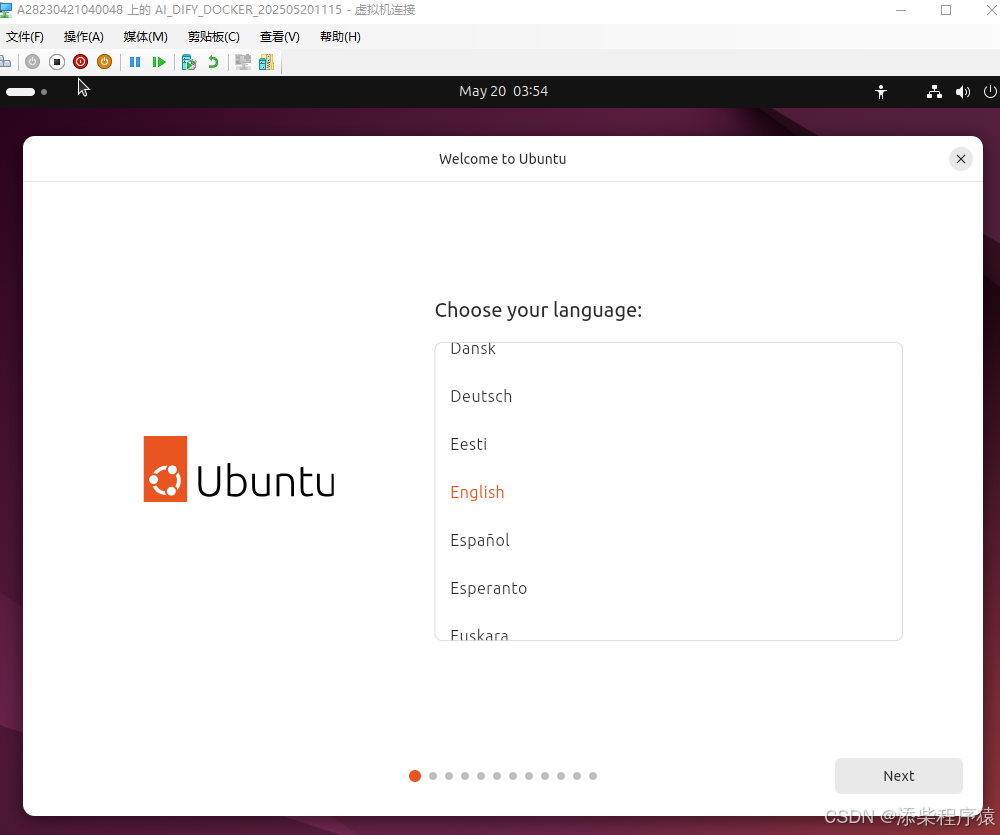The width and height of the screenshot is (1000, 835).
Task: Shut down the VM using the red power icon
Action: pos(80,62)
